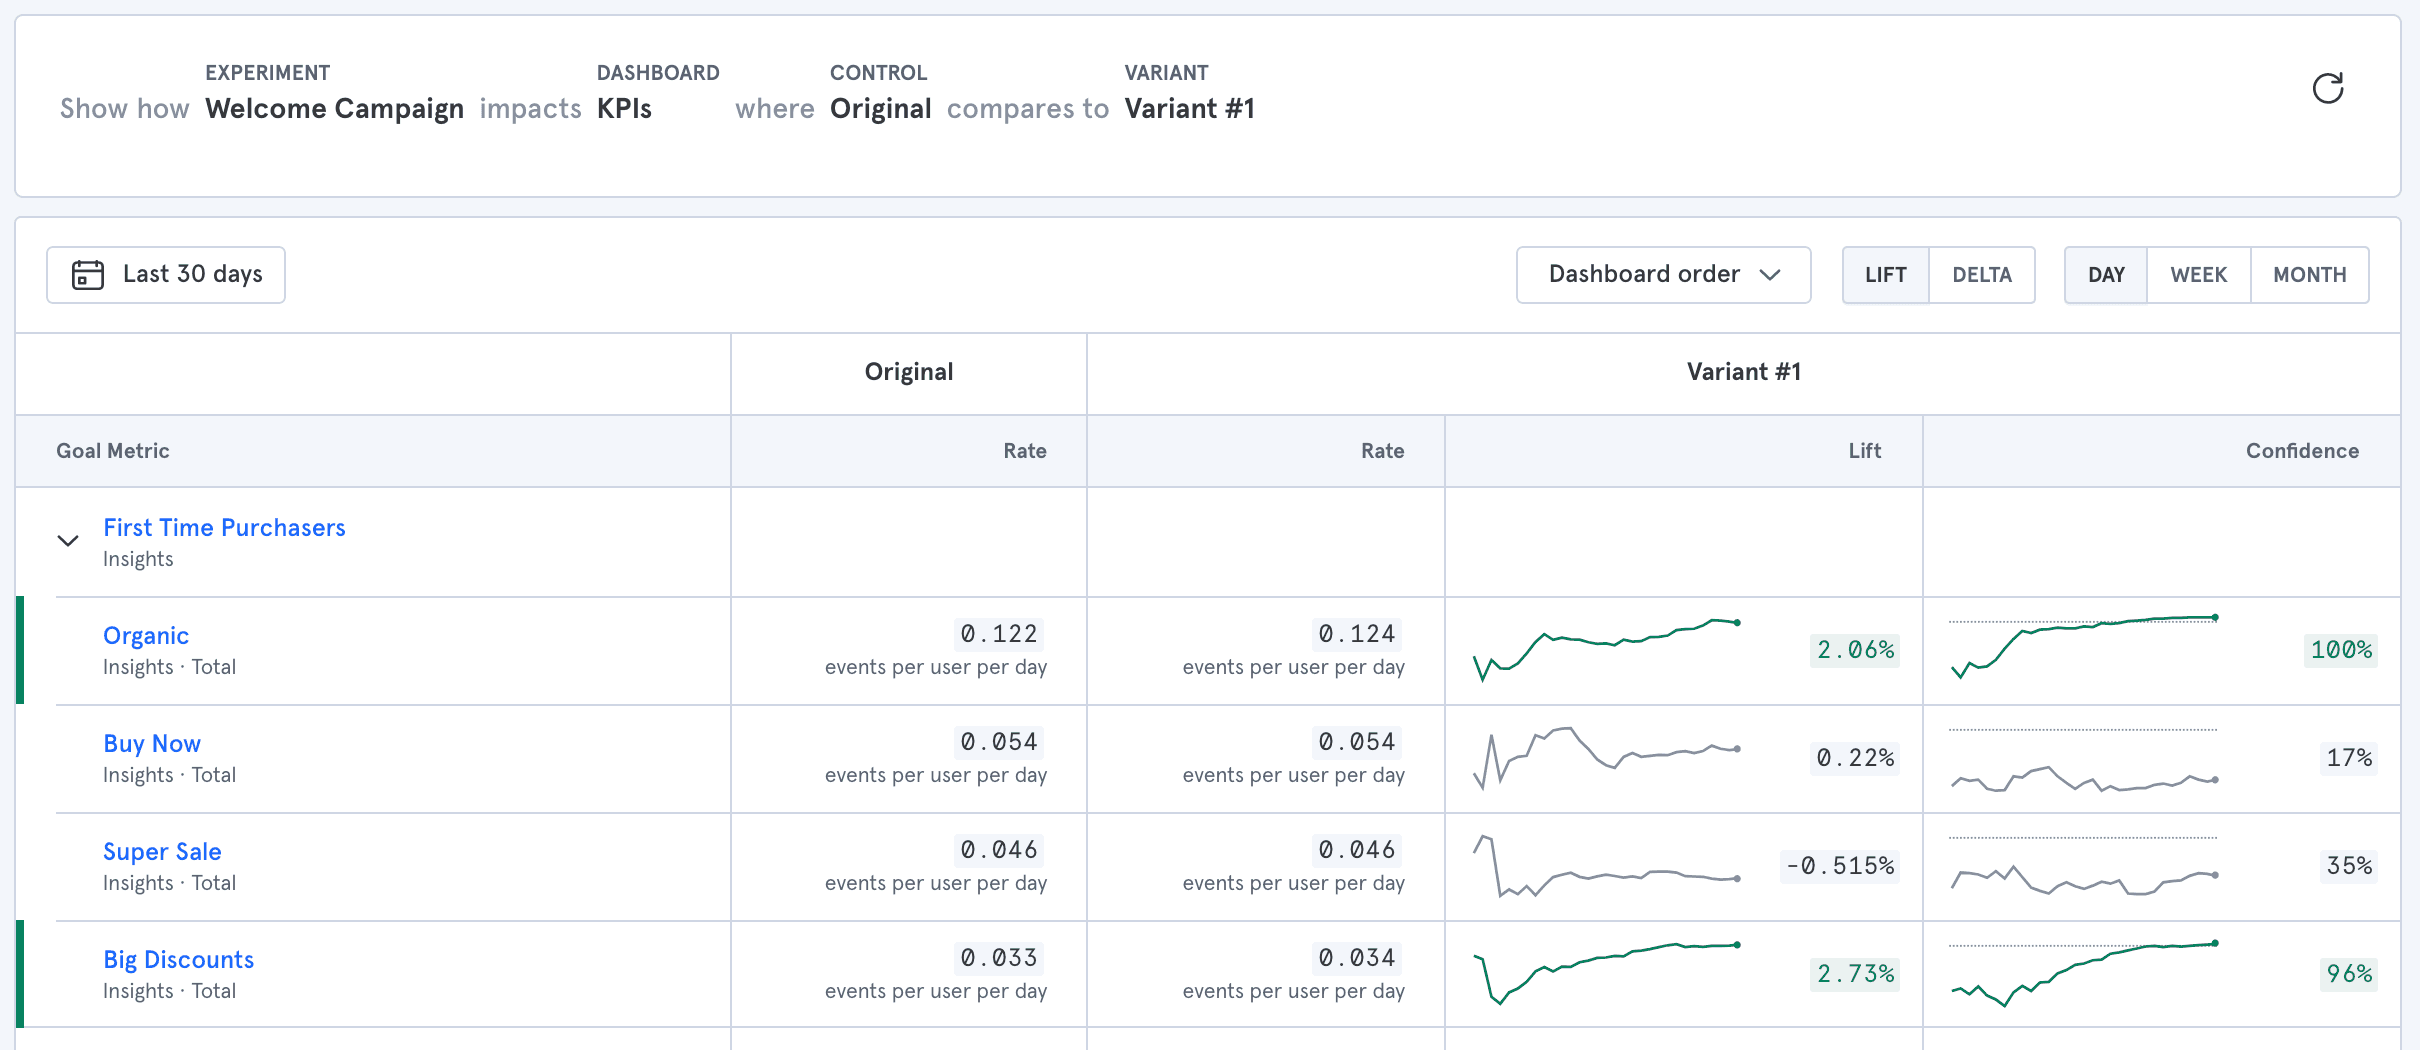Select the LIFT toggle option
Screen dimensions: 2420x1050
(x=1885, y=275)
